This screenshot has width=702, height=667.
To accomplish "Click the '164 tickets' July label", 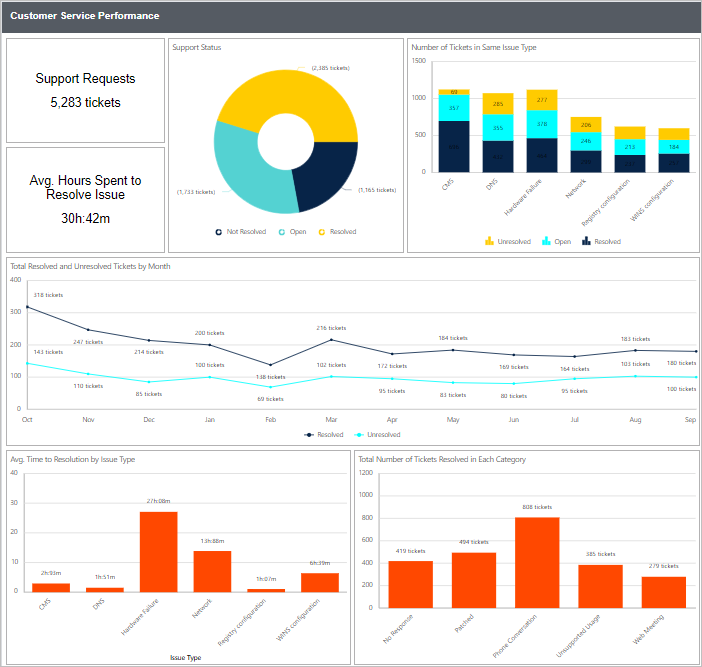I will (x=575, y=369).
